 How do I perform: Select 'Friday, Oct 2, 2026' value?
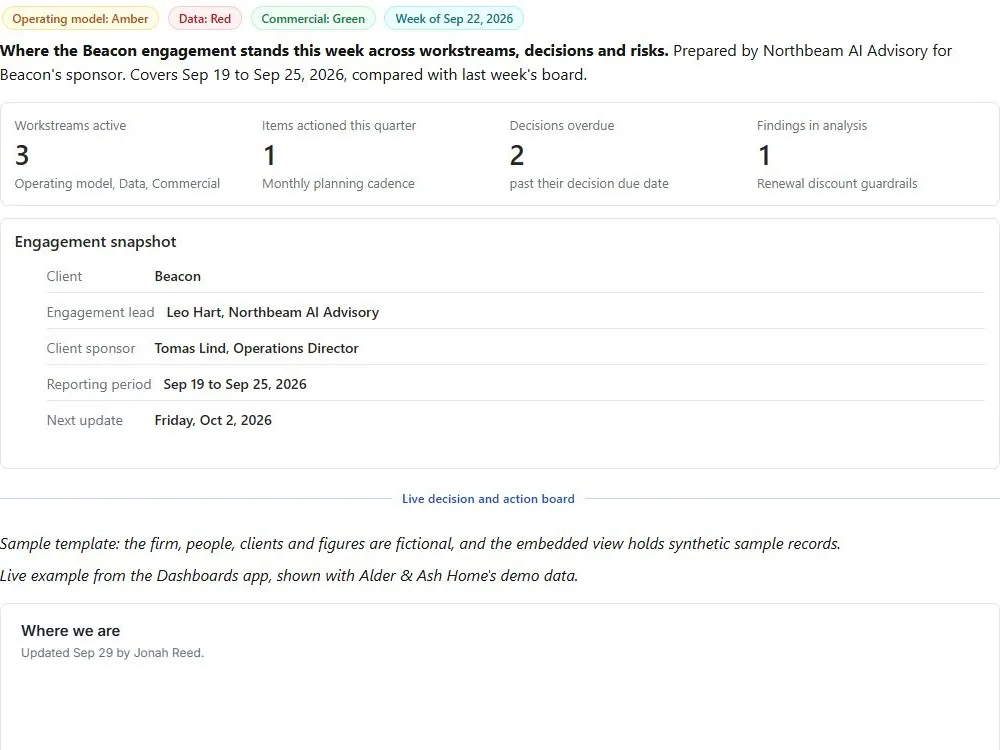click(x=213, y=420)
